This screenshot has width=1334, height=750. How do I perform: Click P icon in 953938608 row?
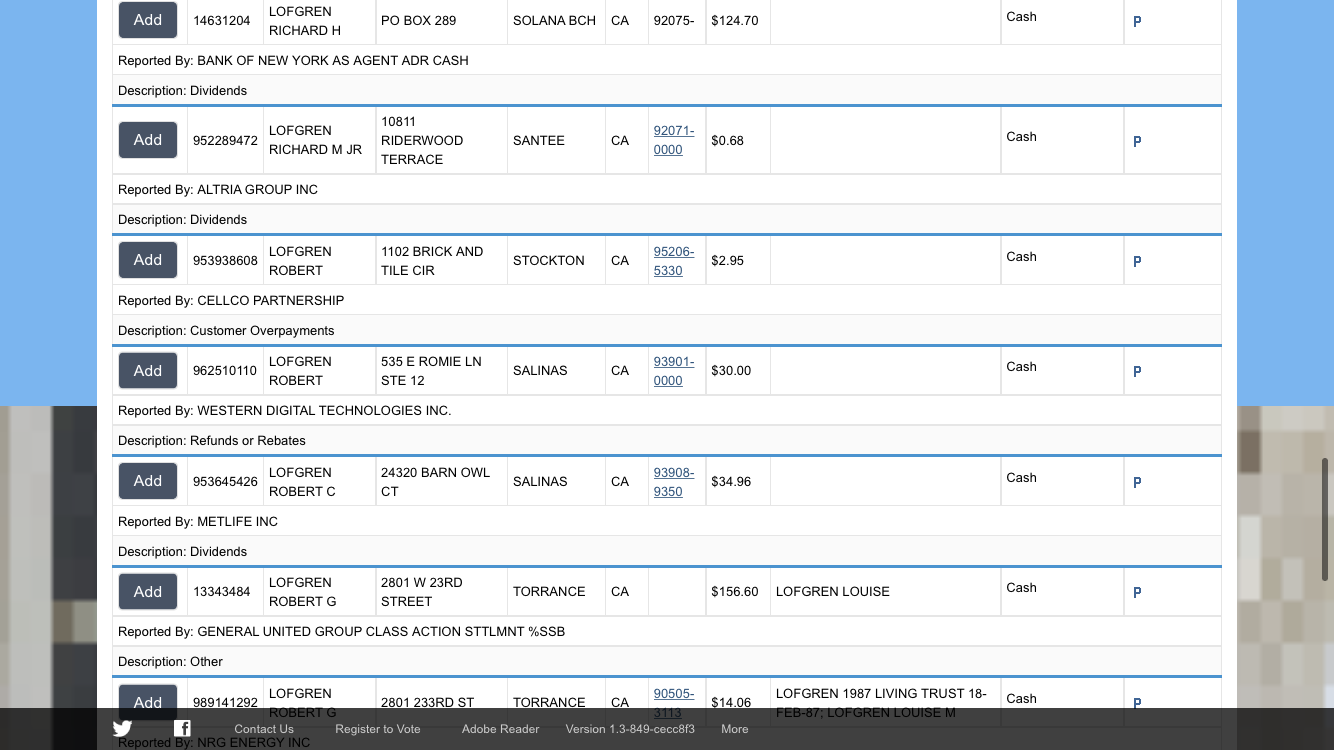[x=1137, y=261]
